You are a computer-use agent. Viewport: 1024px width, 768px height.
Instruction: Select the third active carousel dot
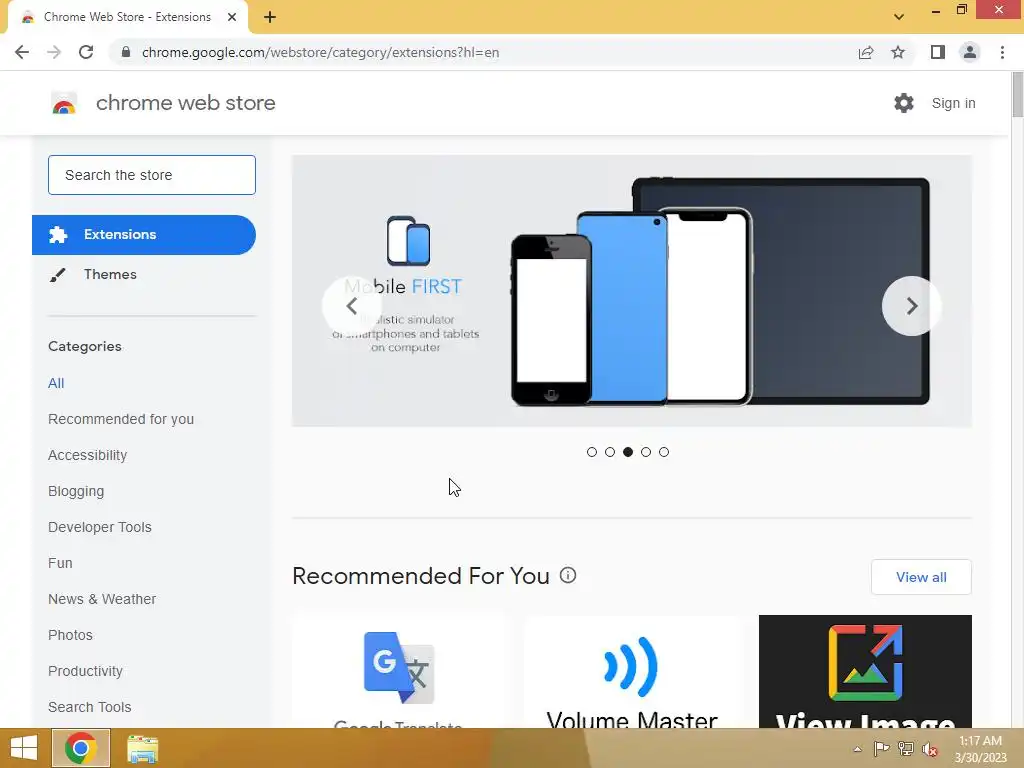click(628, 452)
